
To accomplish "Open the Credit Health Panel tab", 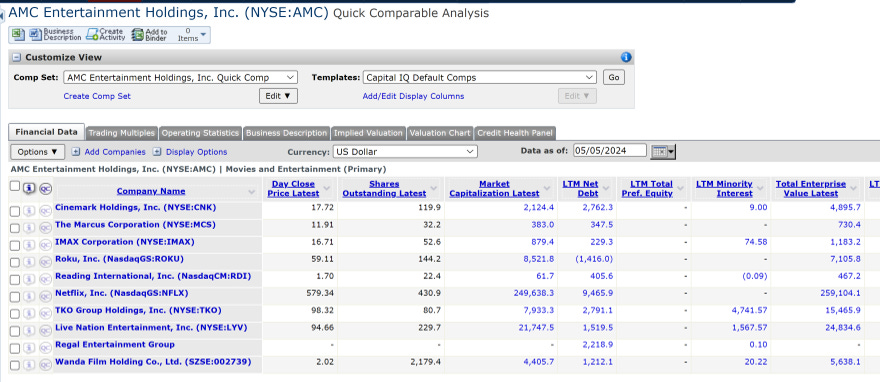I will (x=515, y=133).
